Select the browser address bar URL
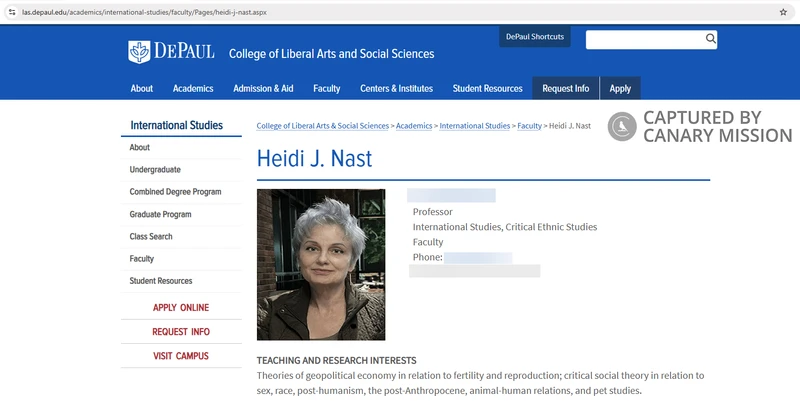800x405 pixels. (x=144, y=12)
